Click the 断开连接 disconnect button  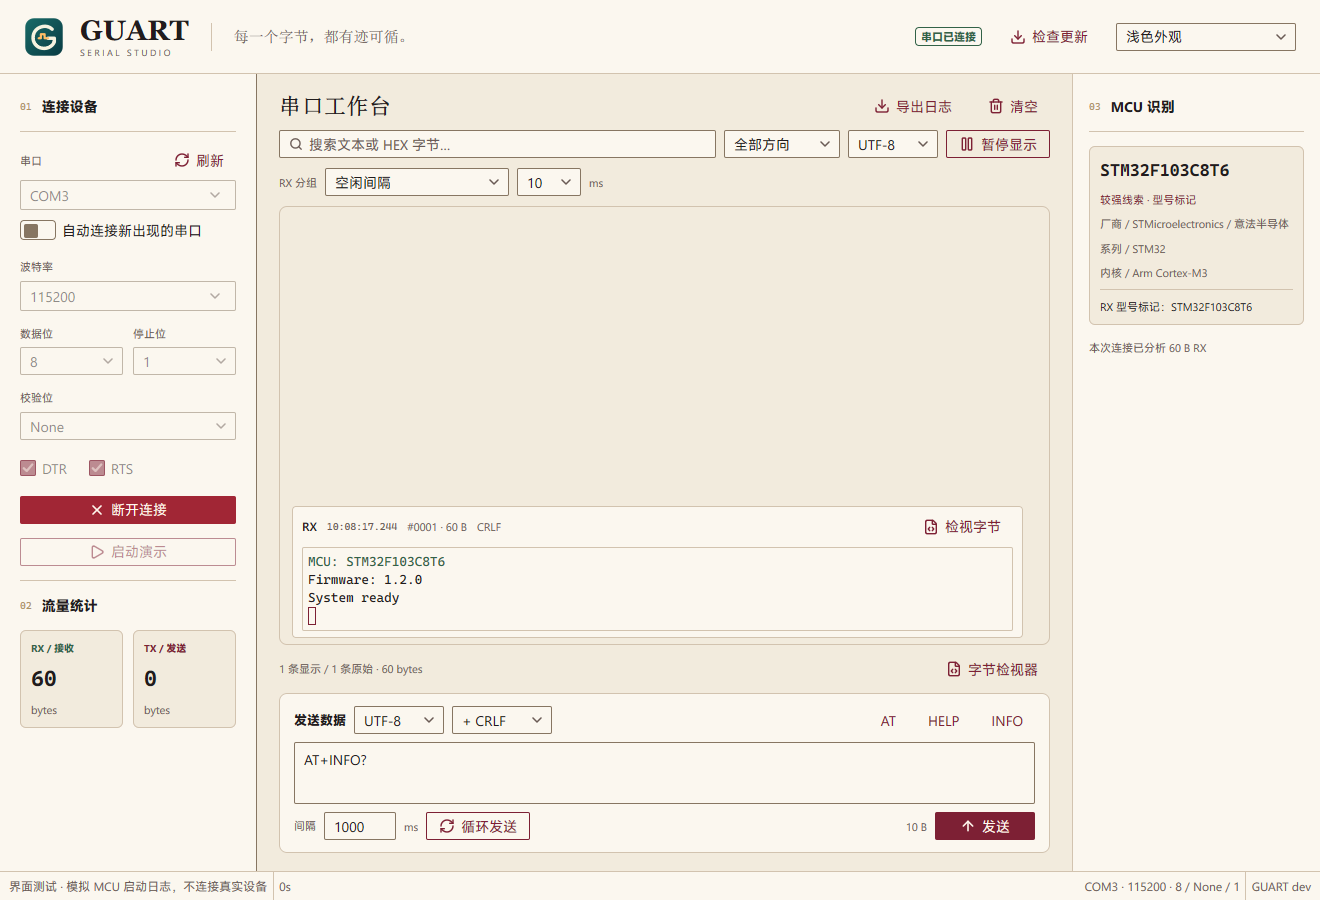coord(128,510)
